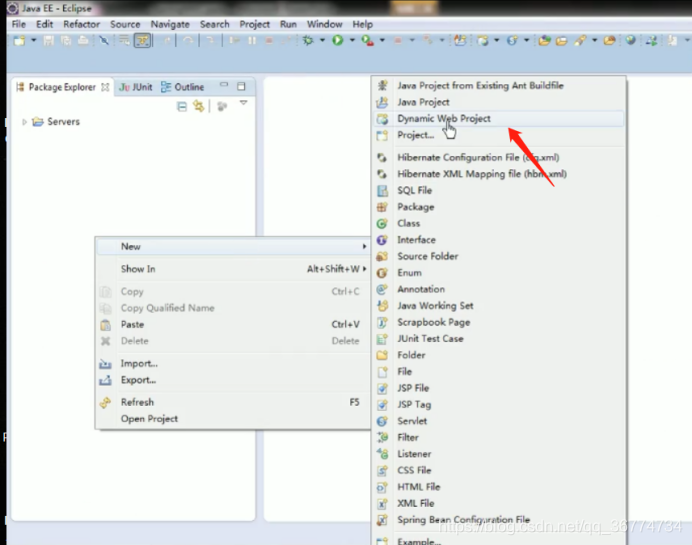Open the External Tools dropdown arrow

(382, 41)
